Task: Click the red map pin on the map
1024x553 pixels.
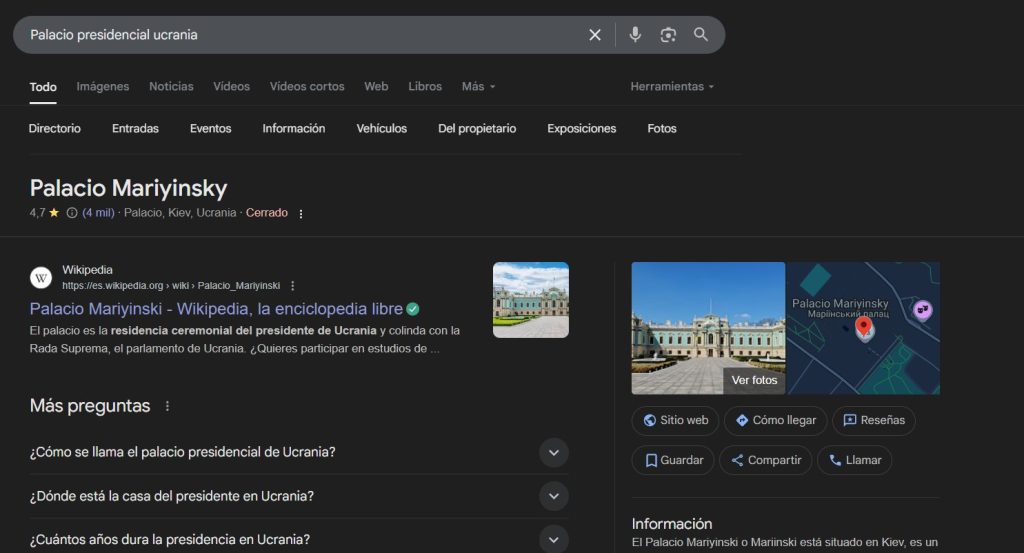Action: tap(863, 327)
